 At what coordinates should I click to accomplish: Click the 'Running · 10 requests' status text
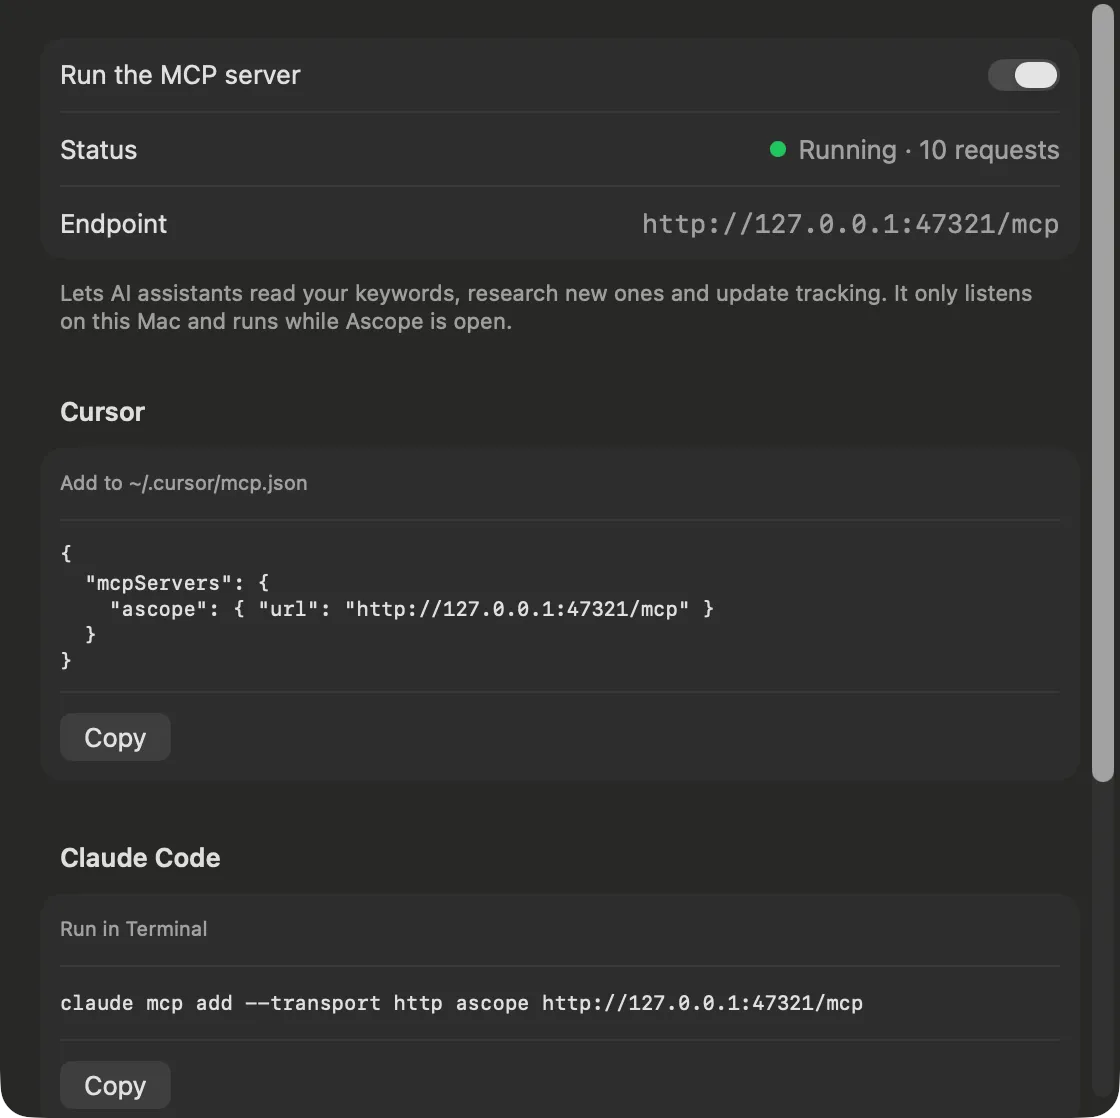(928, 150)
